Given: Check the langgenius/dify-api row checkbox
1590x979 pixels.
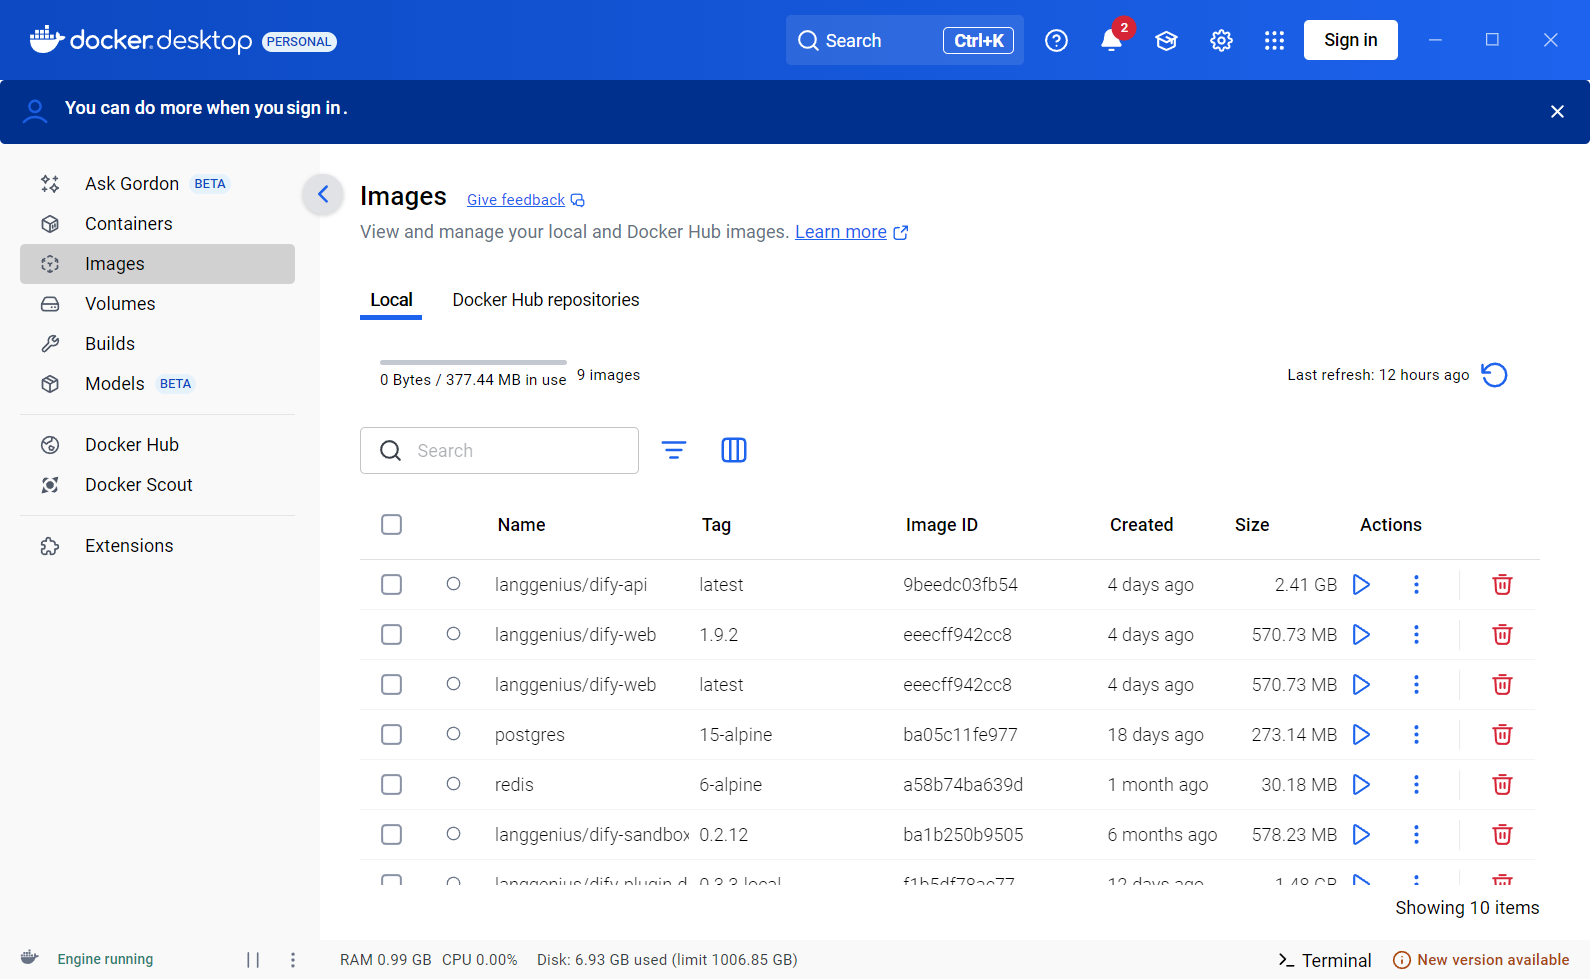Looking at the screenshot, I should (392, 584).
